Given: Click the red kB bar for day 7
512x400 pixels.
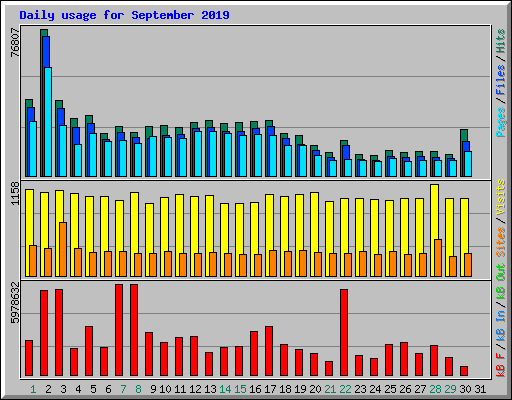Looking at the screenshot, I should (119, 330).
